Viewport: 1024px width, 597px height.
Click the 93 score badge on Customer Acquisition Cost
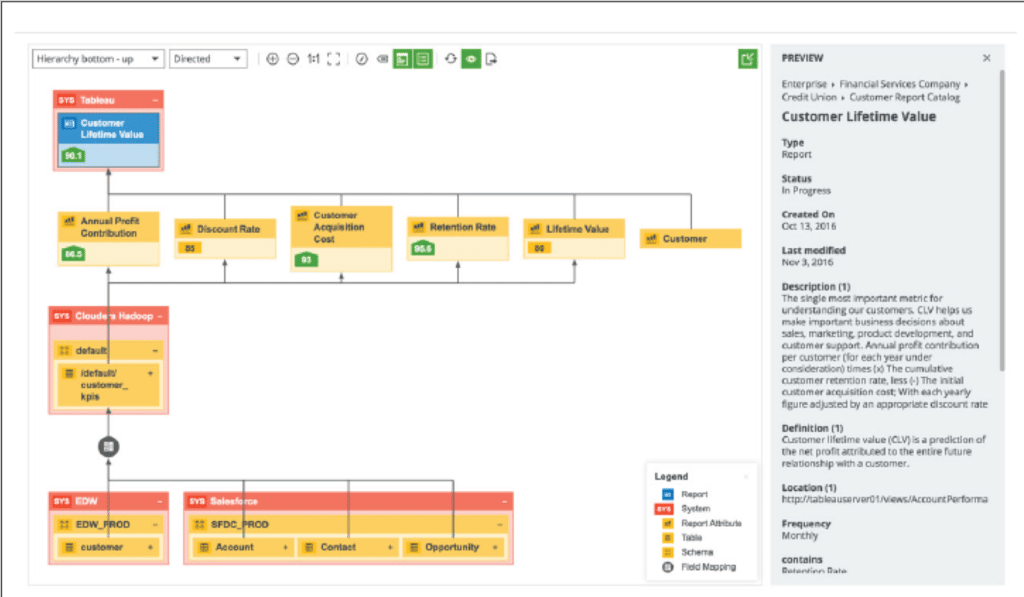(306, 259)
